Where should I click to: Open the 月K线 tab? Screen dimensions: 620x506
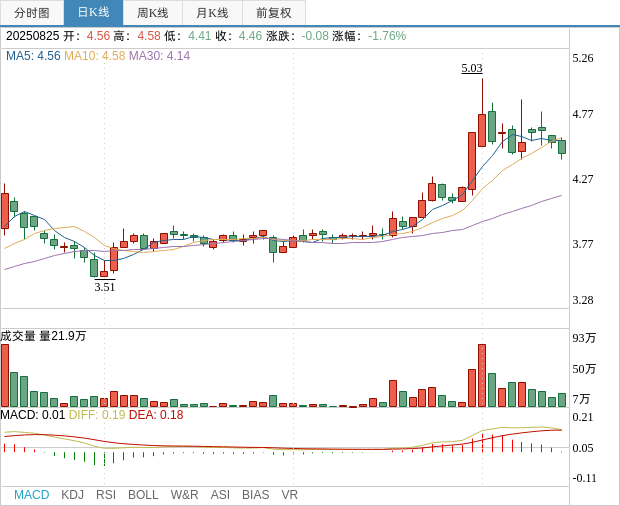tap(212, 13)
